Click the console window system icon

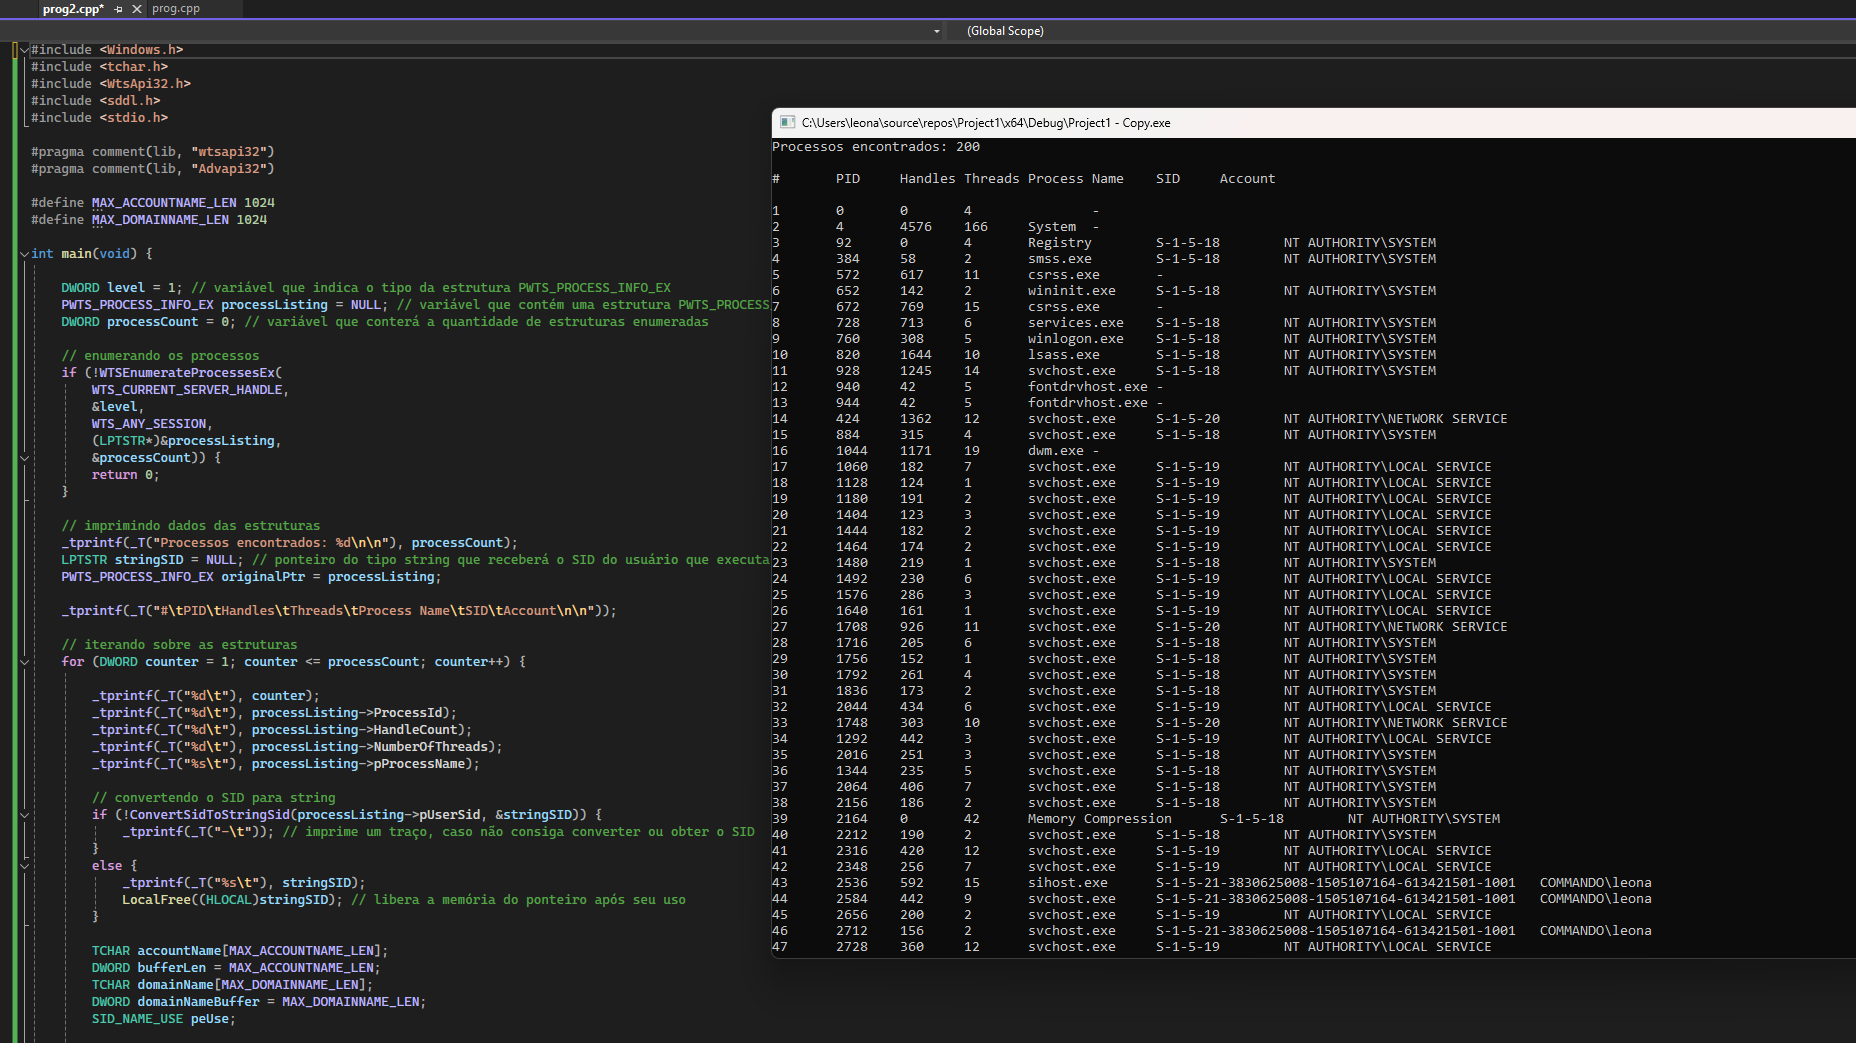point(787,123)
